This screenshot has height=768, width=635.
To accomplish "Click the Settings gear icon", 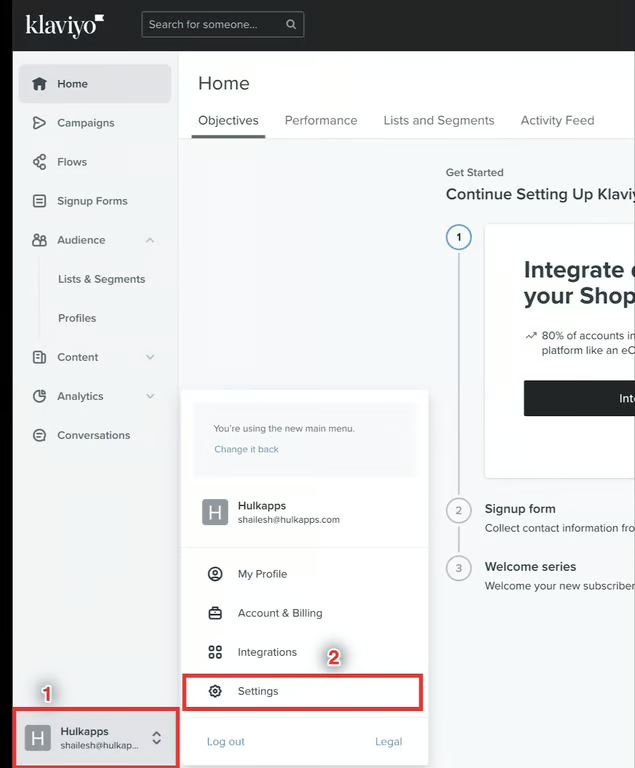I will tap(215, 691).
